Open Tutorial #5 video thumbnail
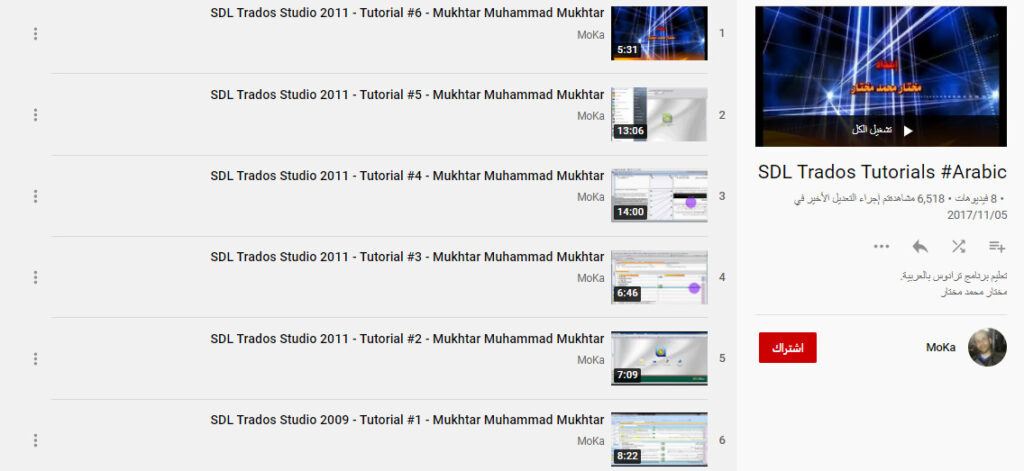1024x471 pixels. tap(659, 114)
